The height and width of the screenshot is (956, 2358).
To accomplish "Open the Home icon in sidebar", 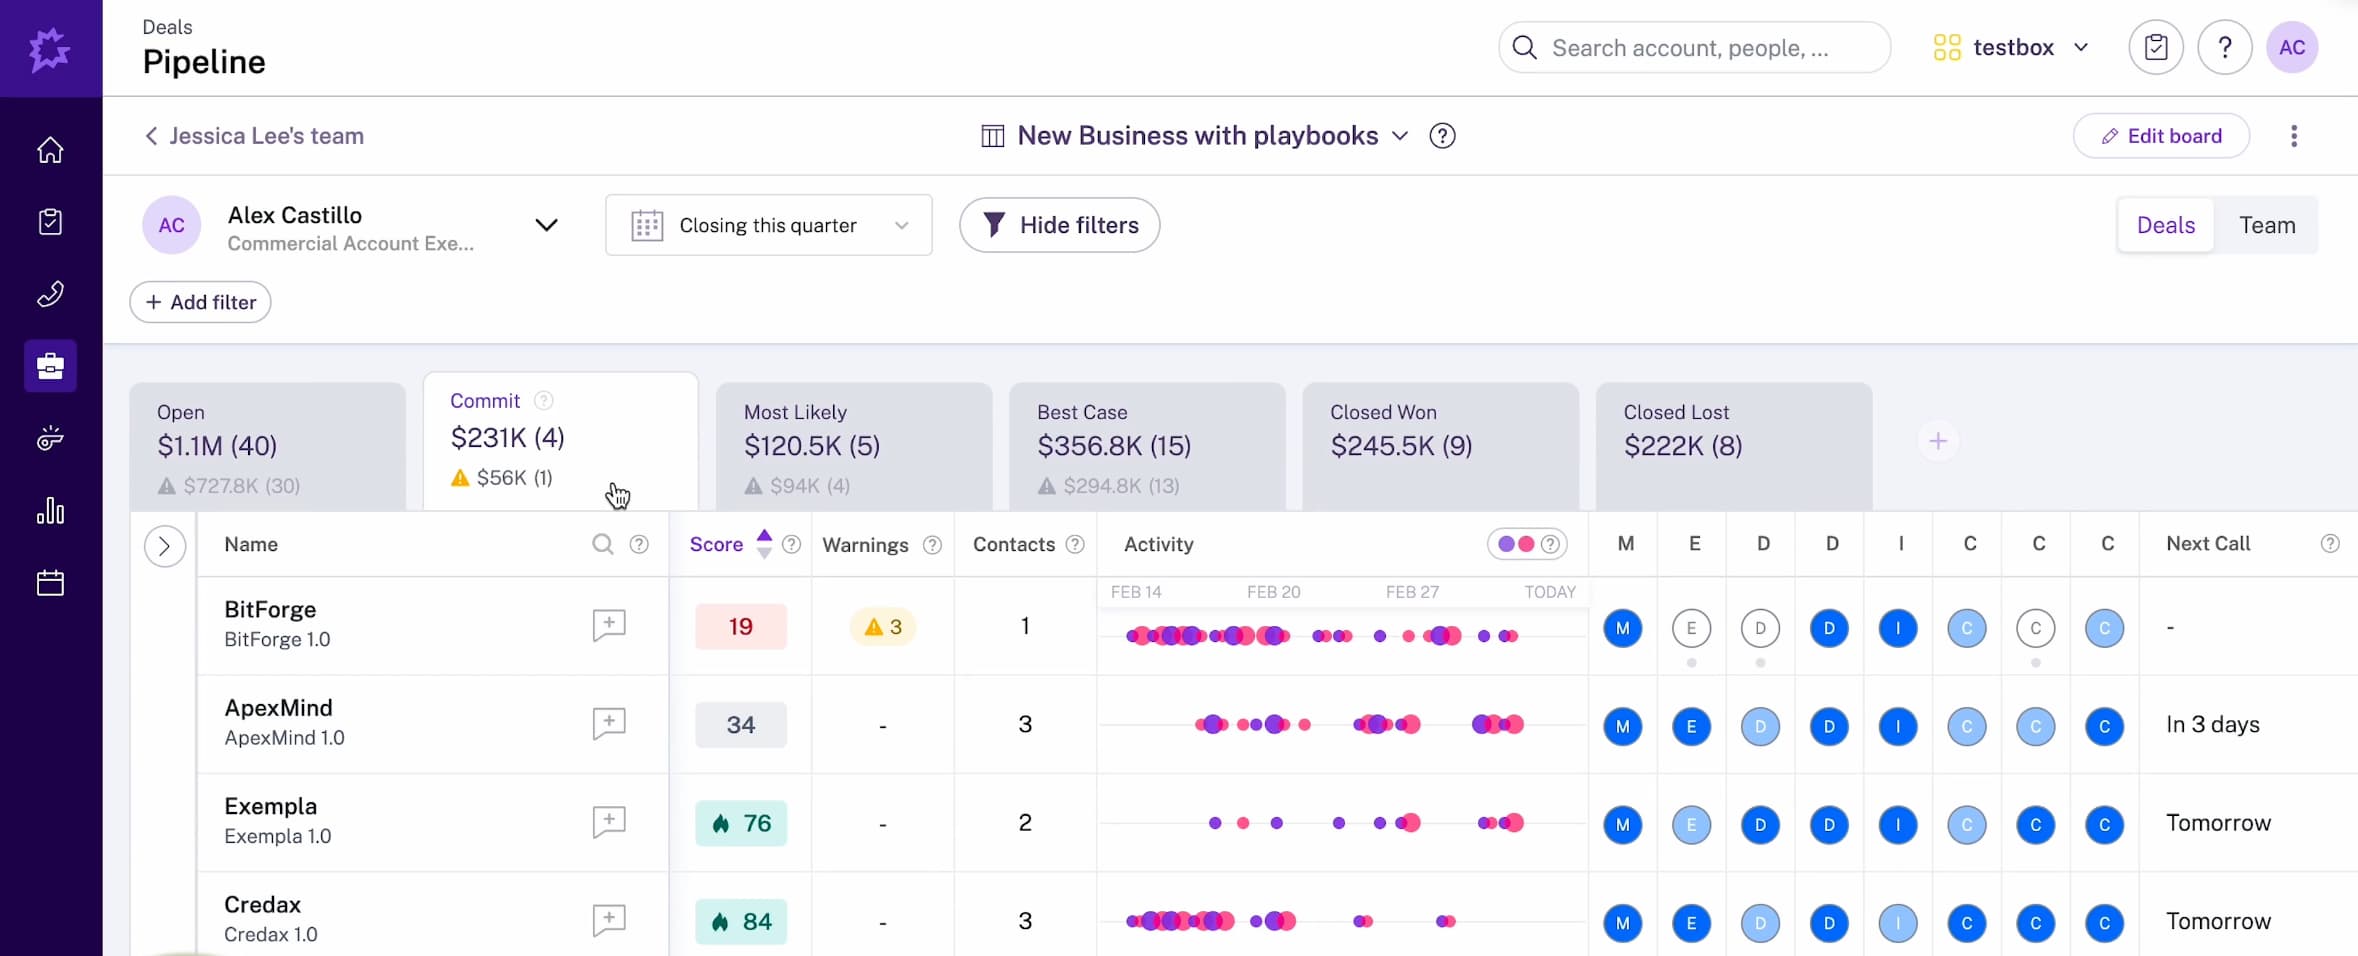I will pyautogui.click(x=50, y=150).
